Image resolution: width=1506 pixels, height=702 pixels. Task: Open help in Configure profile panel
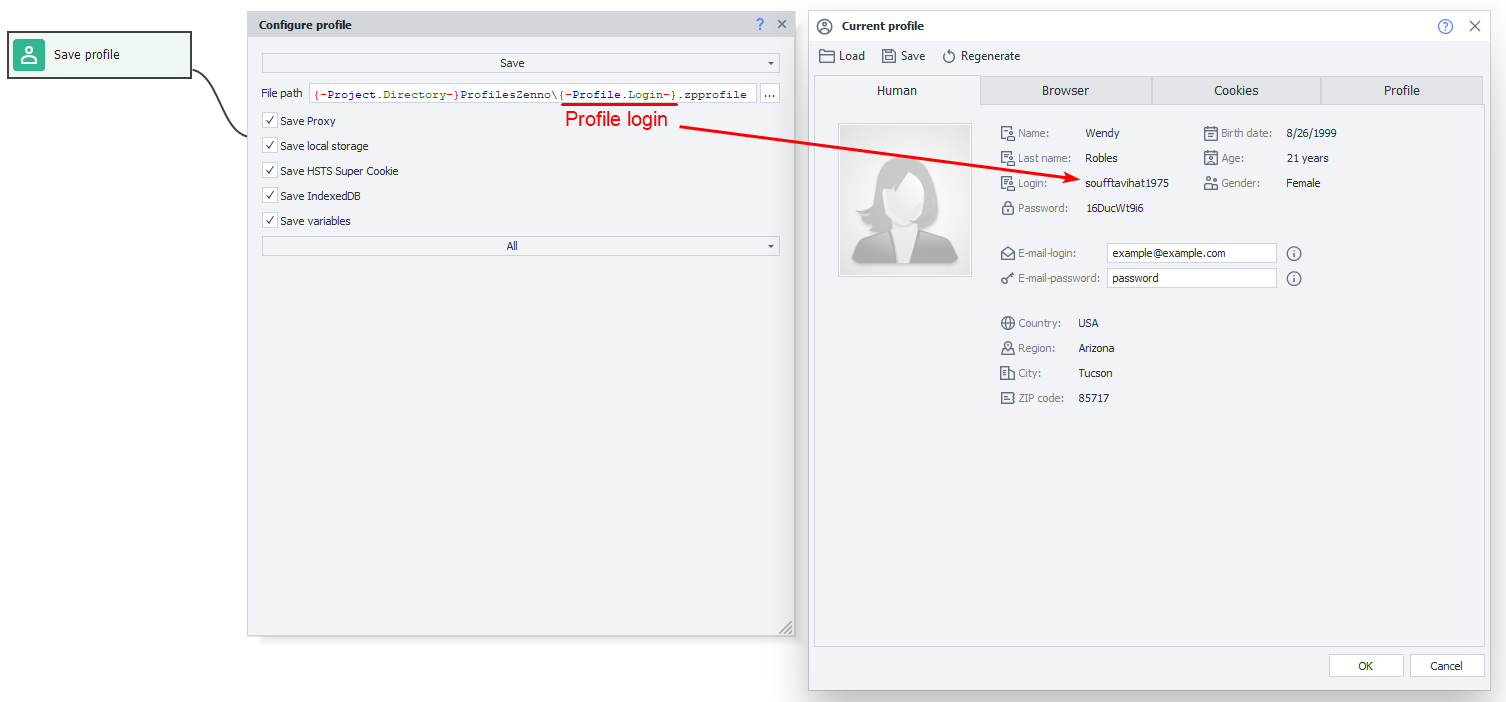(x=759, y=25)
